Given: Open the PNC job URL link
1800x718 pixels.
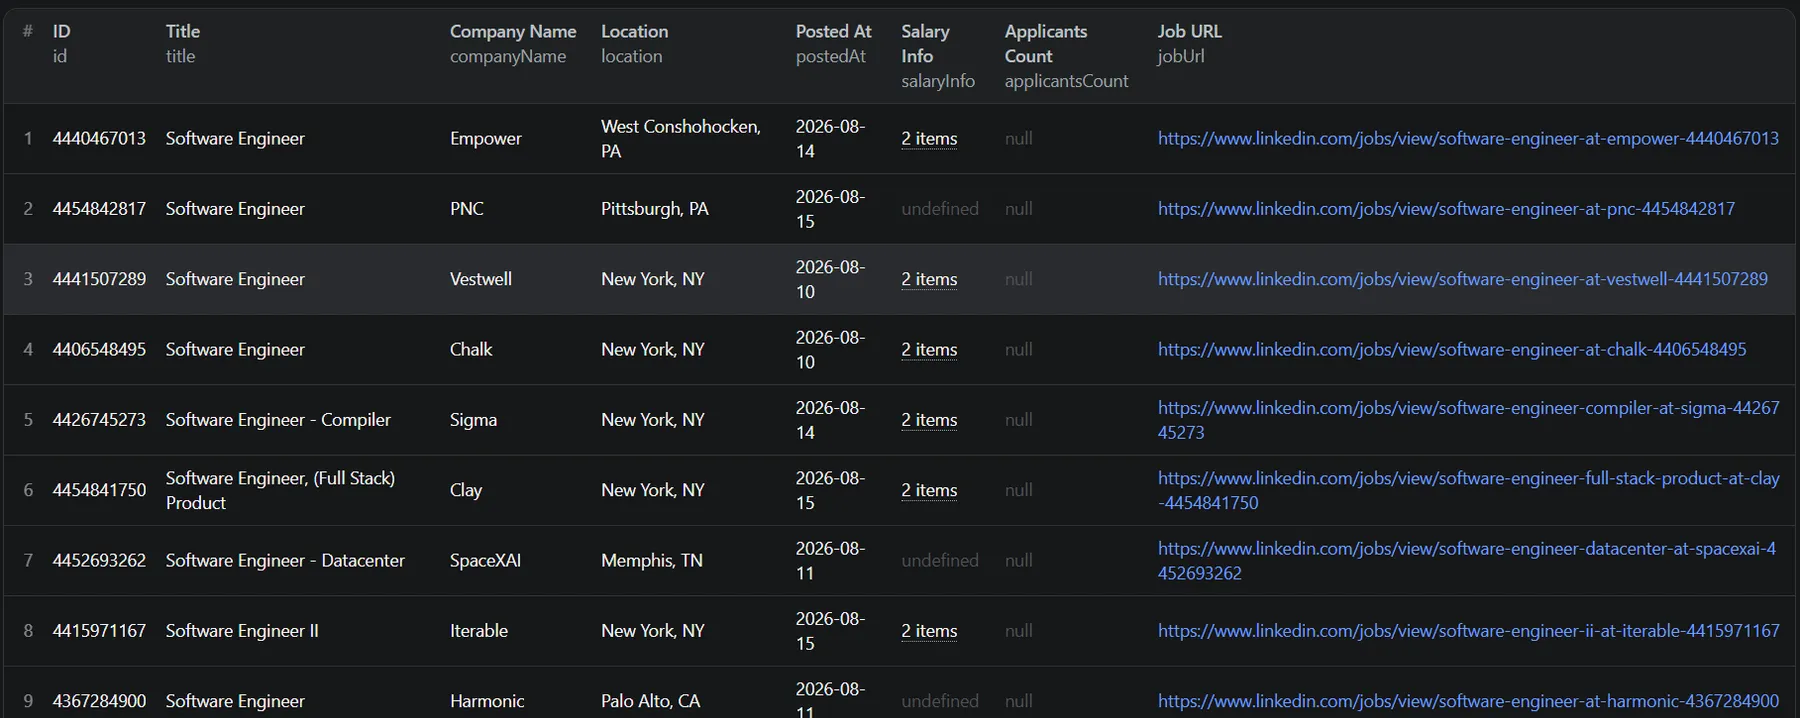Looking at the screenshot, I should point(1446,208).
